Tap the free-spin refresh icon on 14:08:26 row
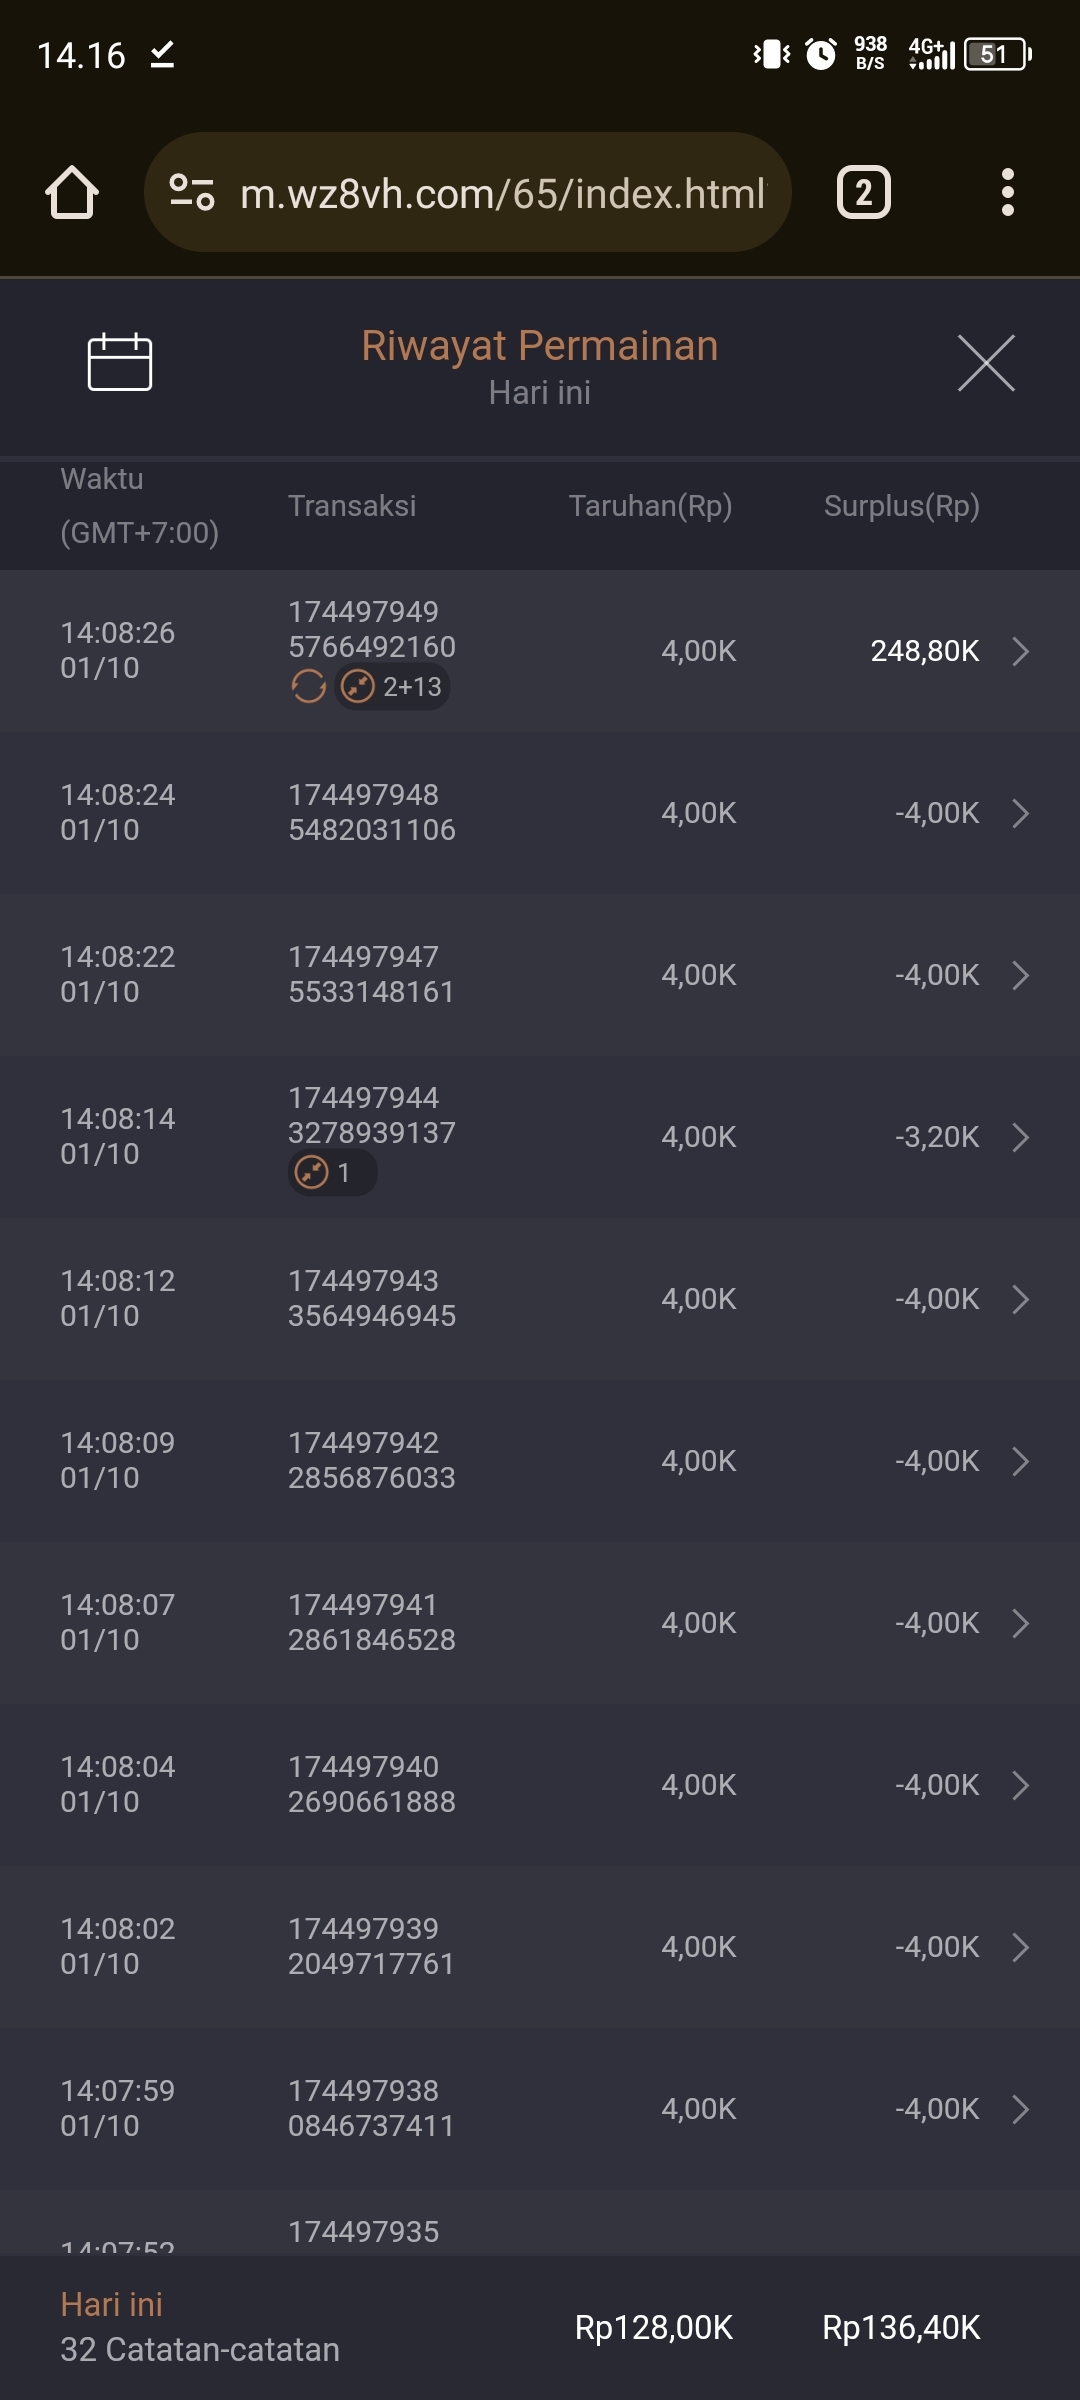Viewport: 1080px width, 2400px height. (x=309, y=687)
